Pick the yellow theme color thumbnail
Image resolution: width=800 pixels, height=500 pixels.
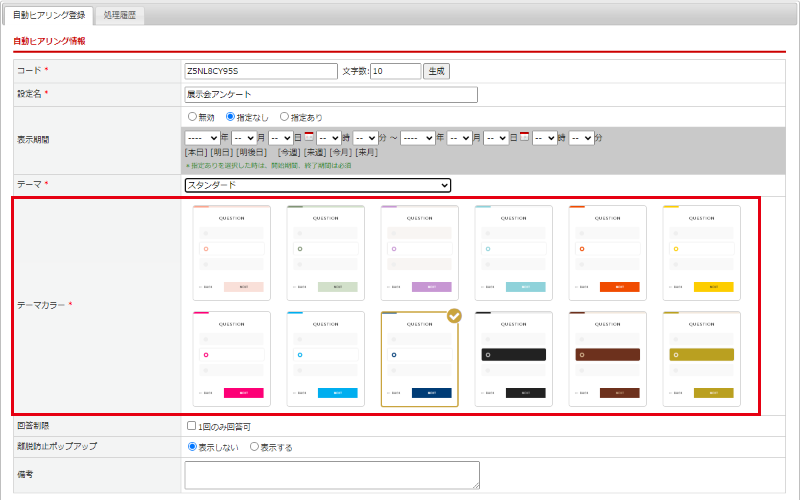[701, 251]
